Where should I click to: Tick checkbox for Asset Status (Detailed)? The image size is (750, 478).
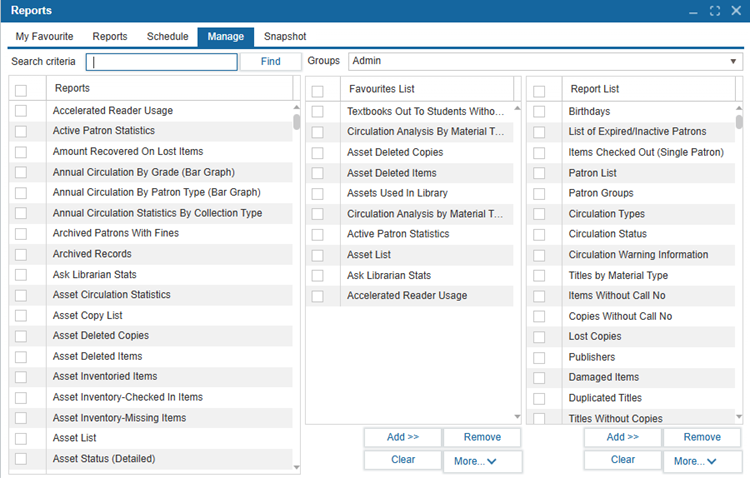click(21, 459)
